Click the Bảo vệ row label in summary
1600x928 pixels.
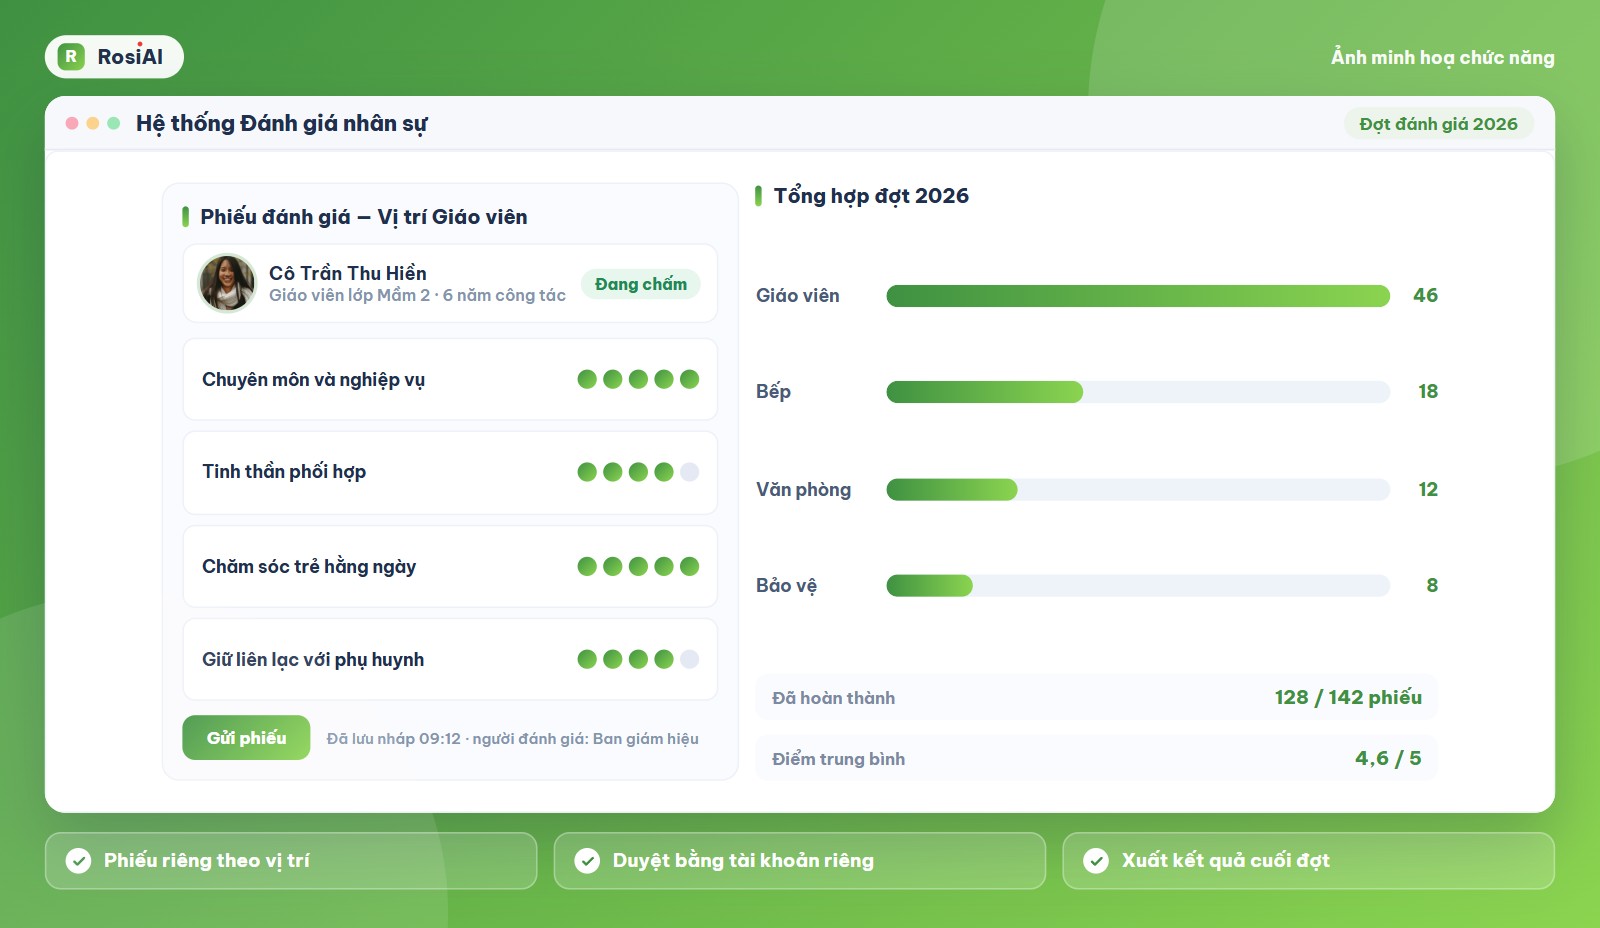pyautogui.click(x=786, y=586)
